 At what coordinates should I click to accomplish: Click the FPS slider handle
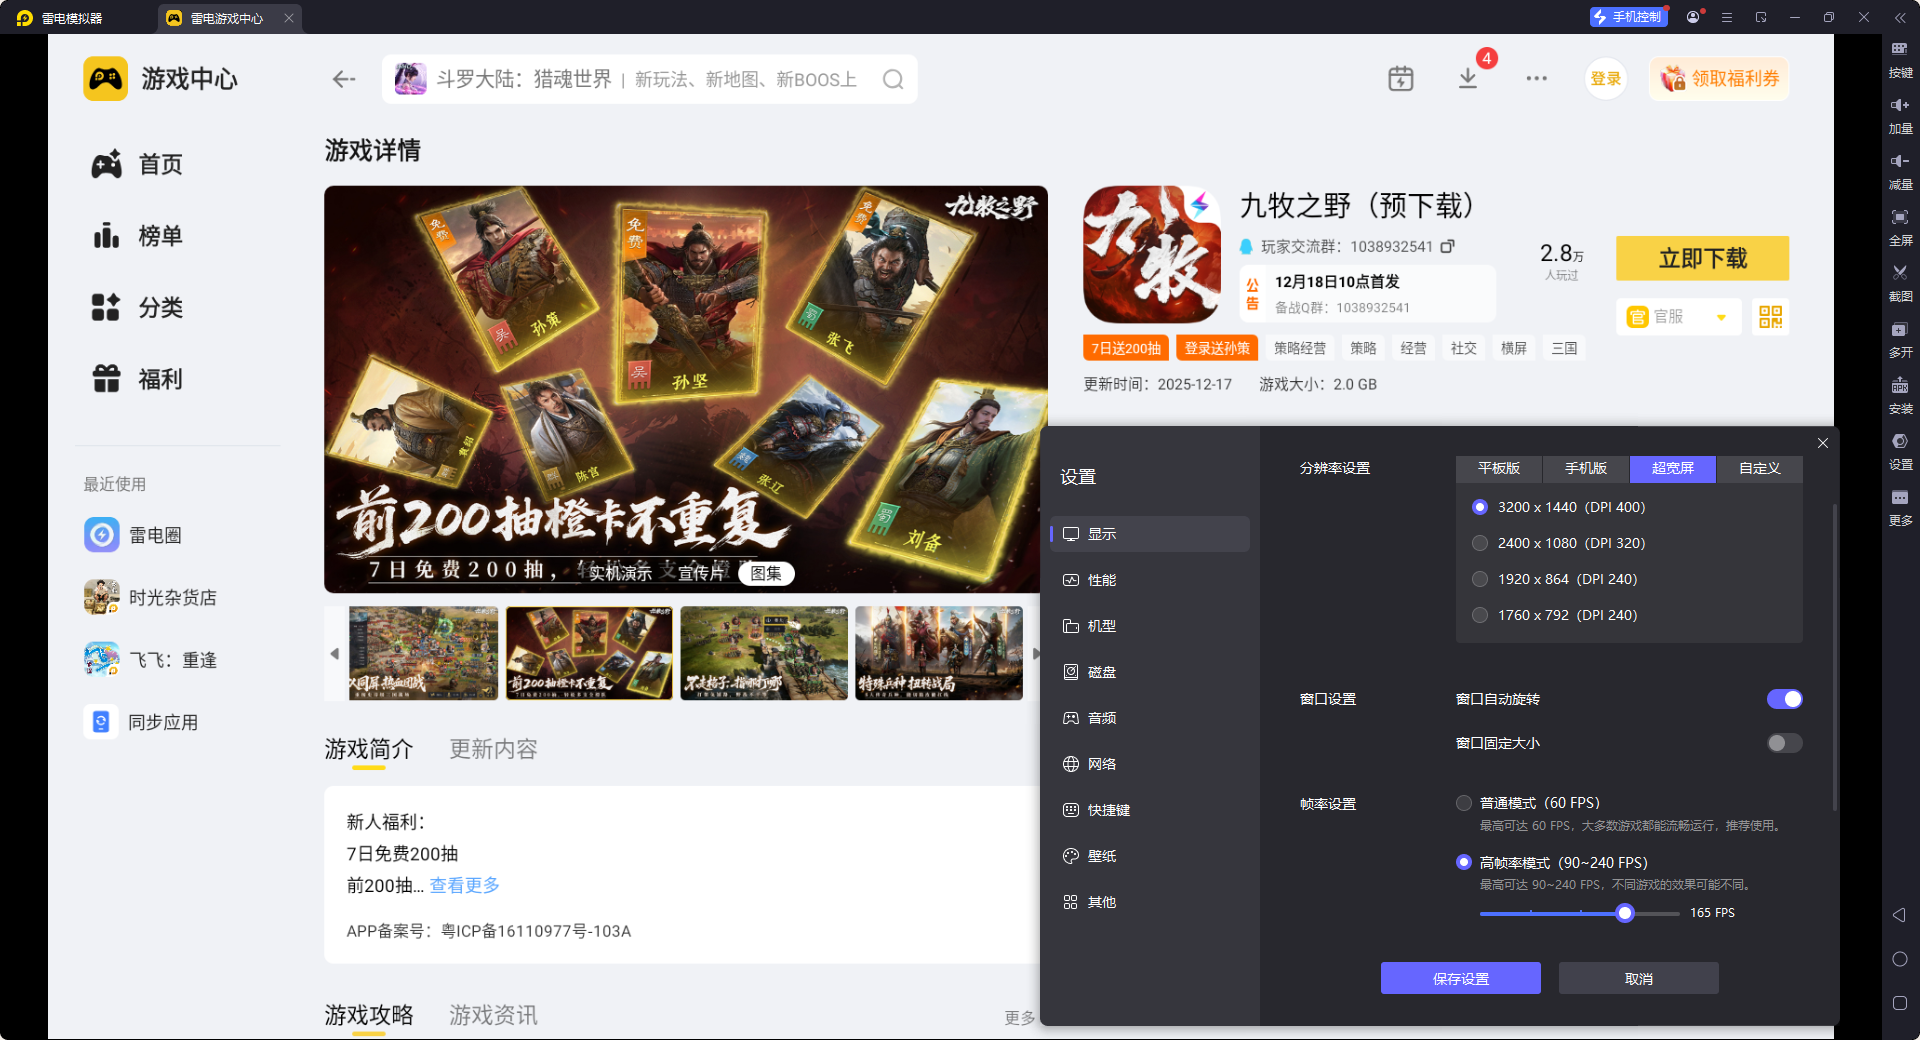pyautogui.click(x=1625, y=913)
